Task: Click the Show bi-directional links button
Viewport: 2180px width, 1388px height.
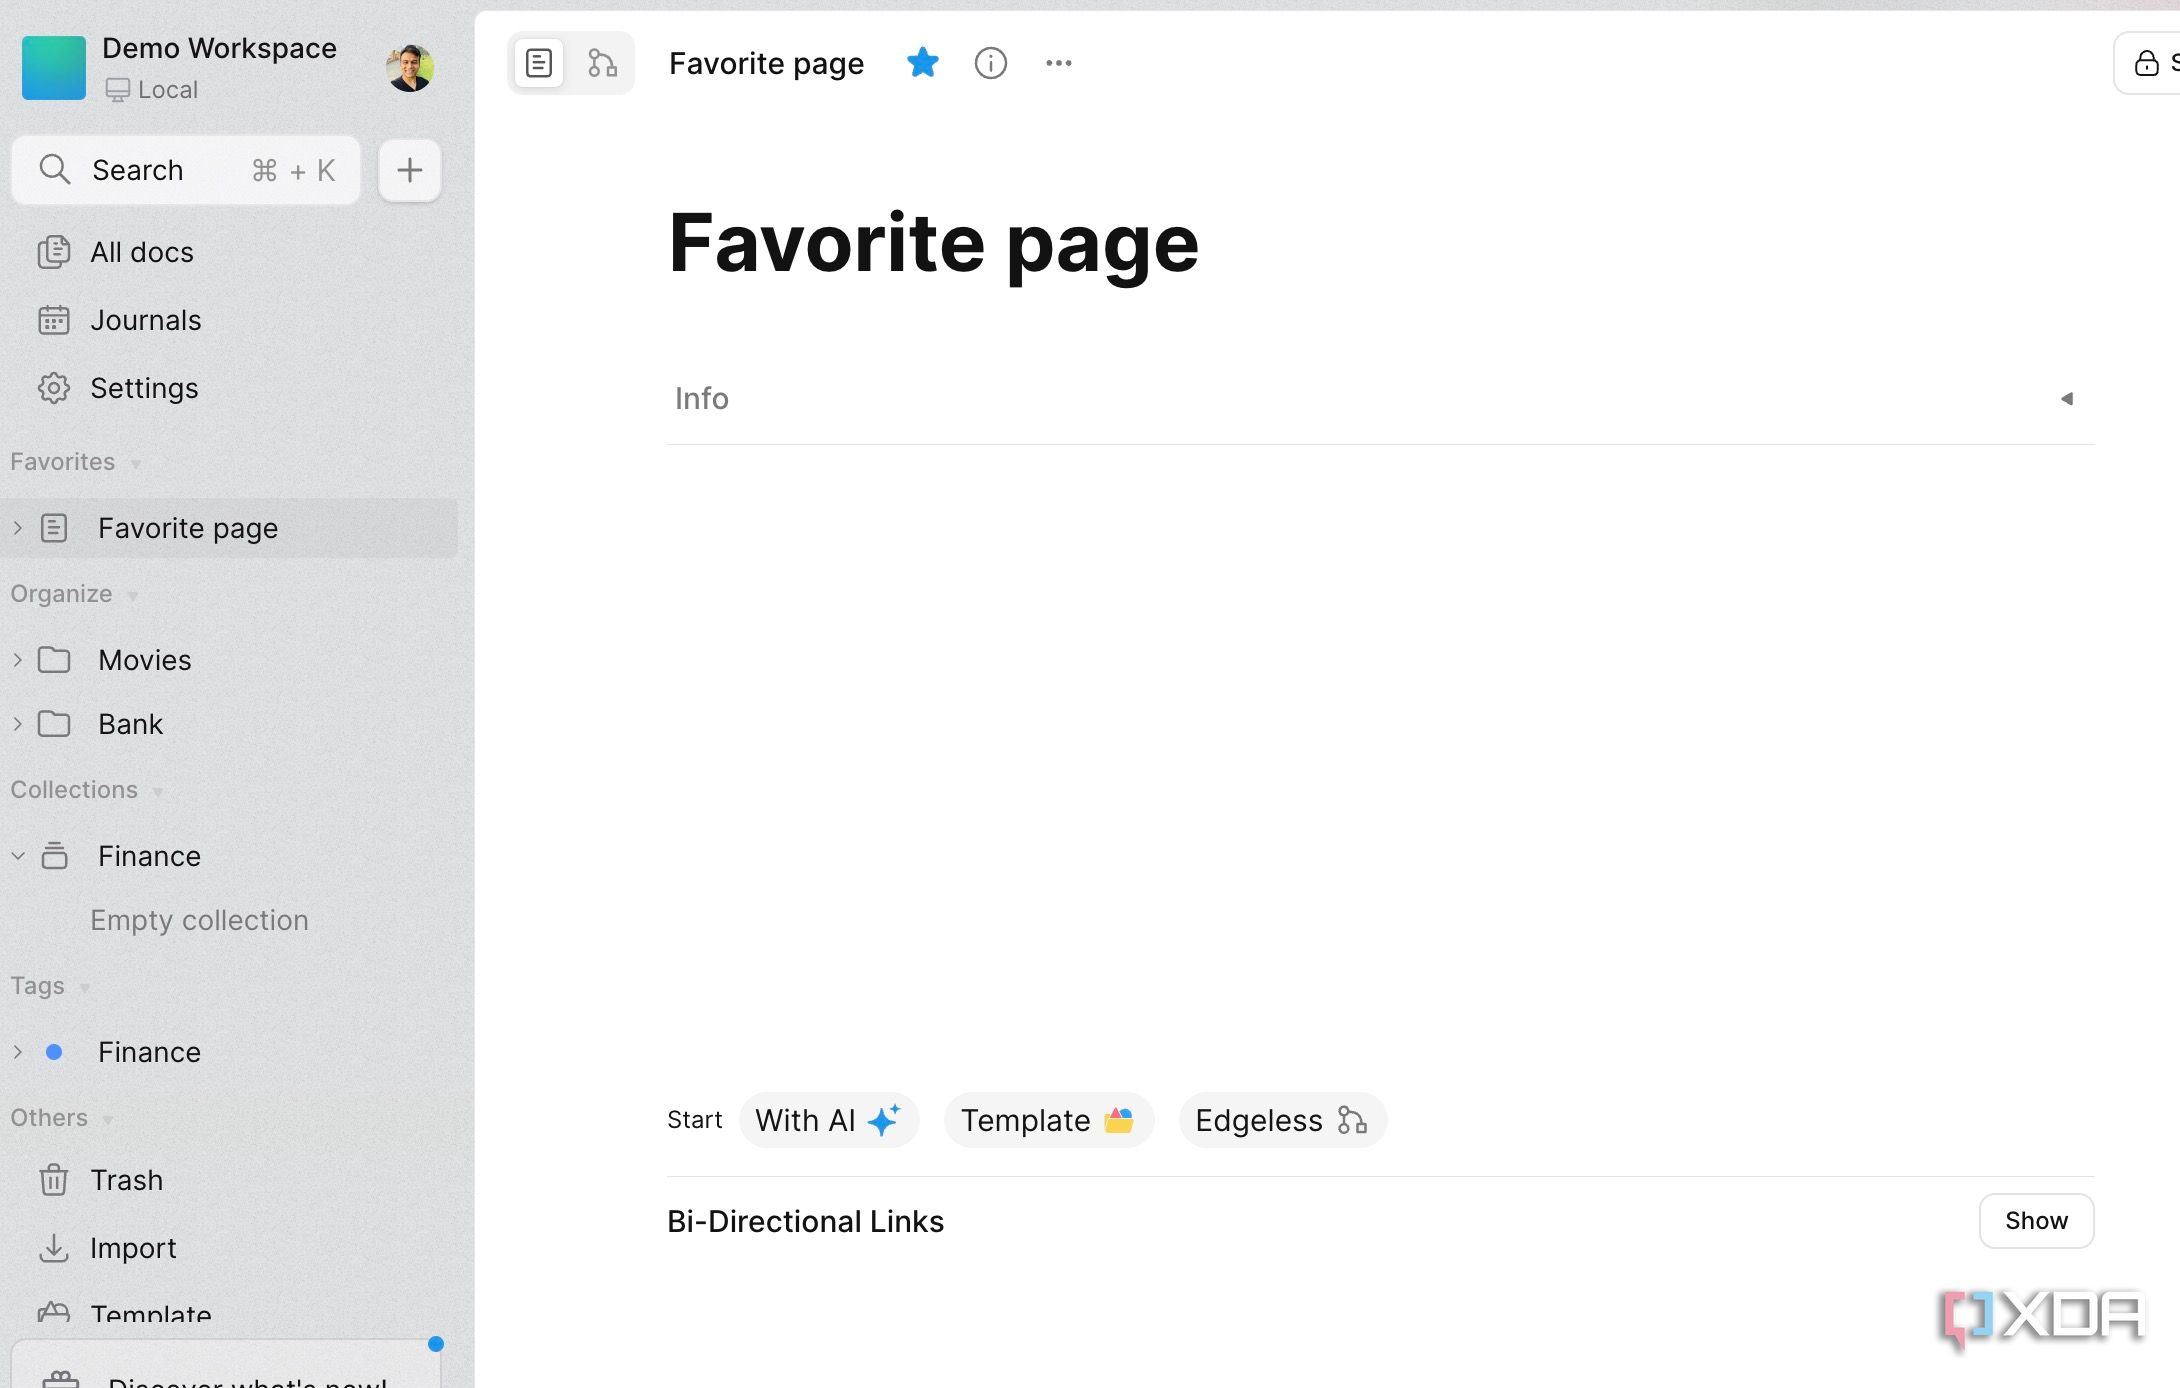Action: [x=2036, y=1221]
